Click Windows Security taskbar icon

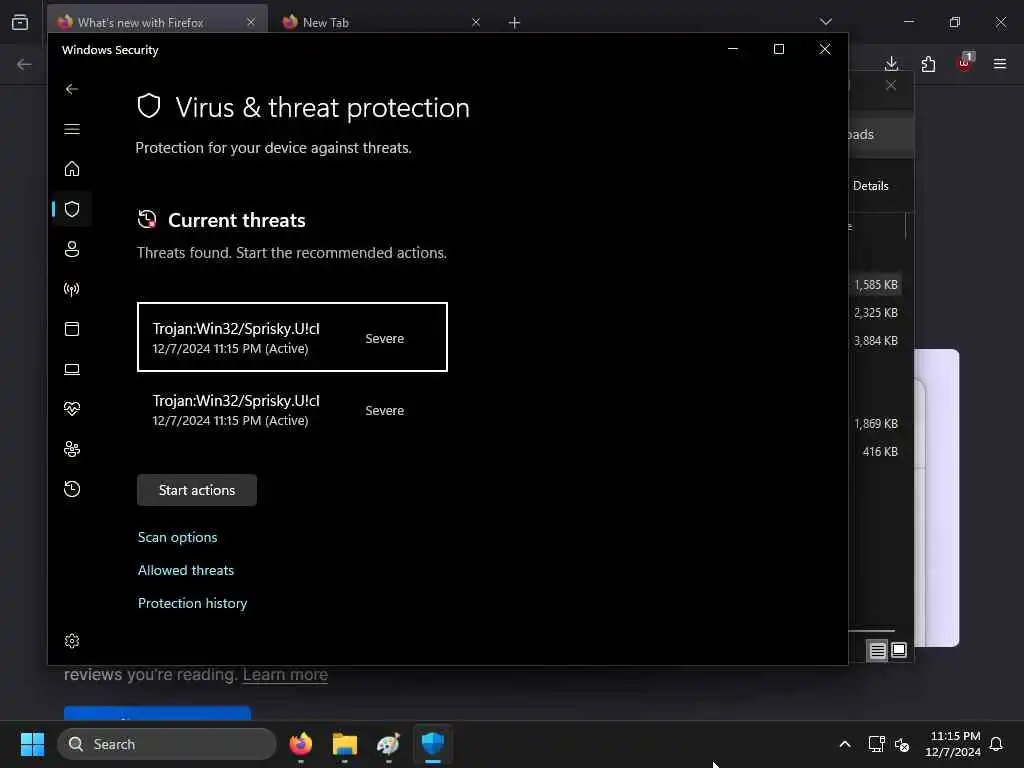pyautogui.click(x=432, y=744)
